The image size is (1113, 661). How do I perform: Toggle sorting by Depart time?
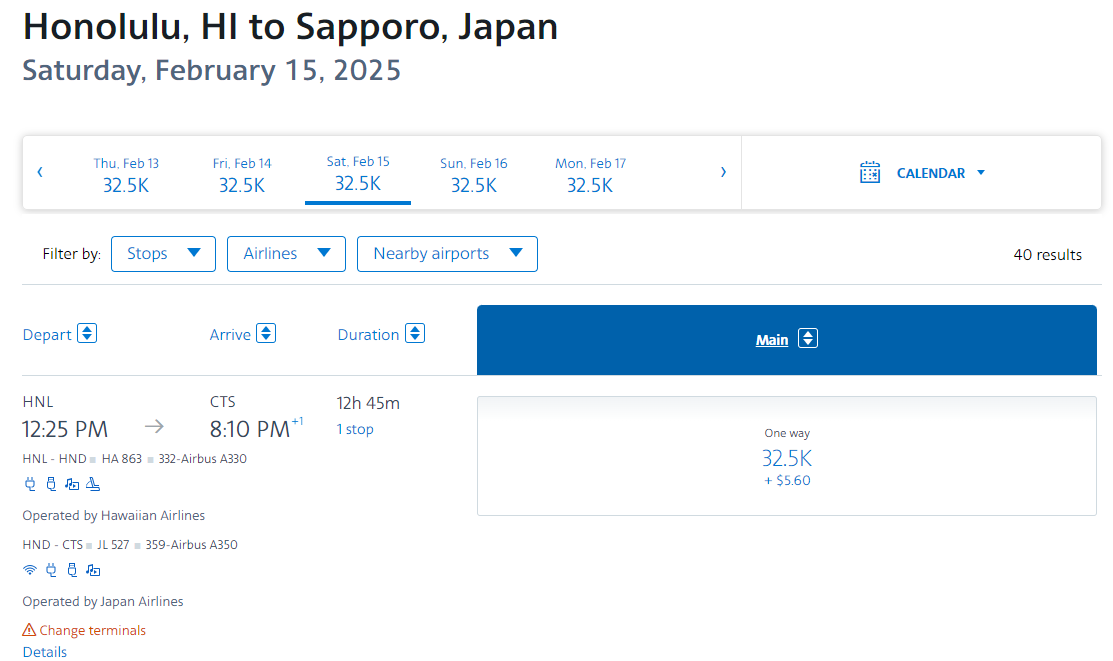click(88, 333)
